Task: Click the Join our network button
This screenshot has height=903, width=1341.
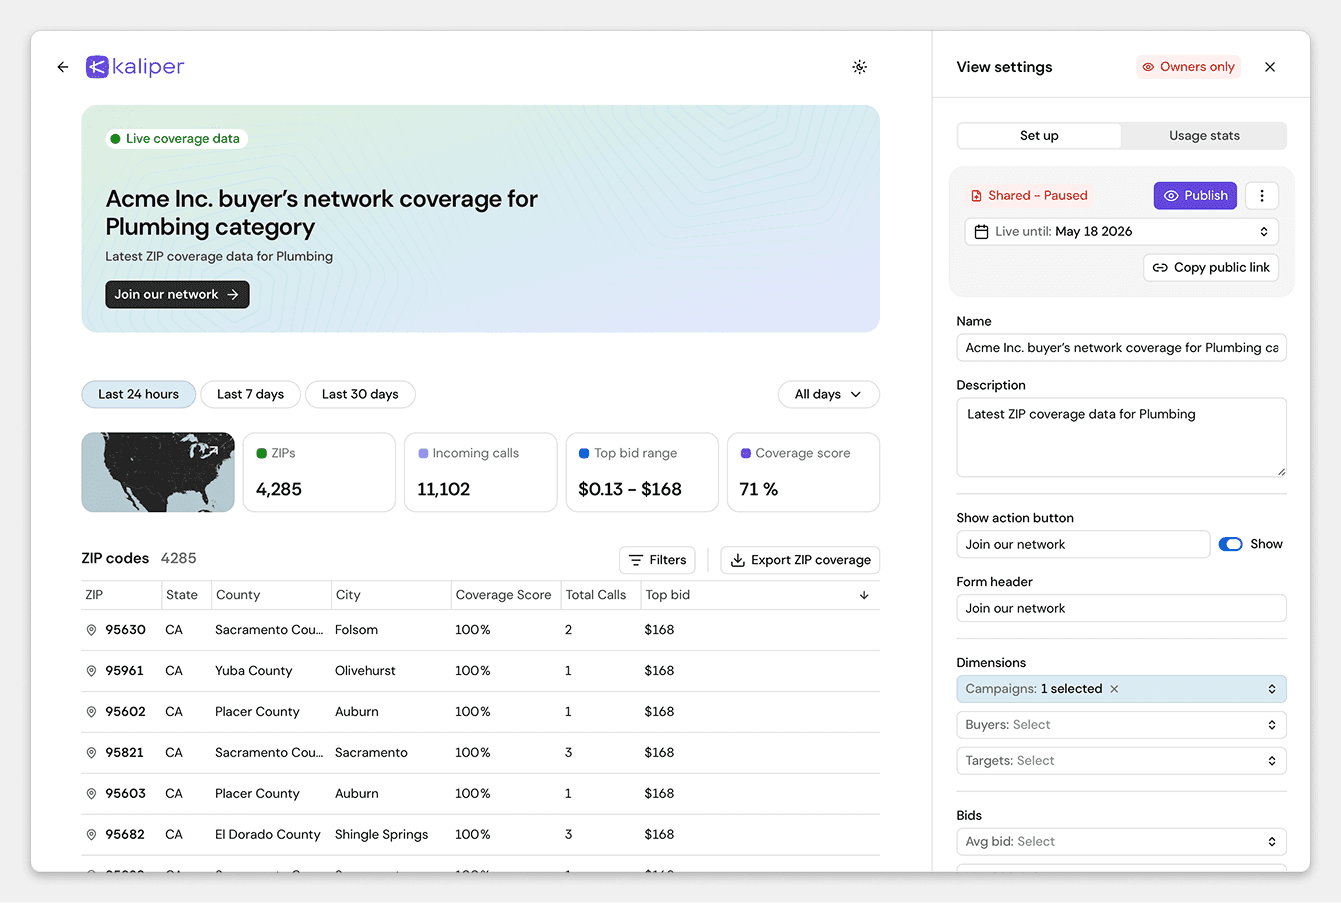Action: pyautogui.click(x=177, y=294)
